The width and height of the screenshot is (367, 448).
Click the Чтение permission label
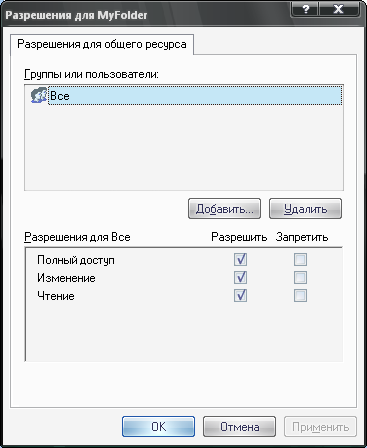[x=56, y=296]
